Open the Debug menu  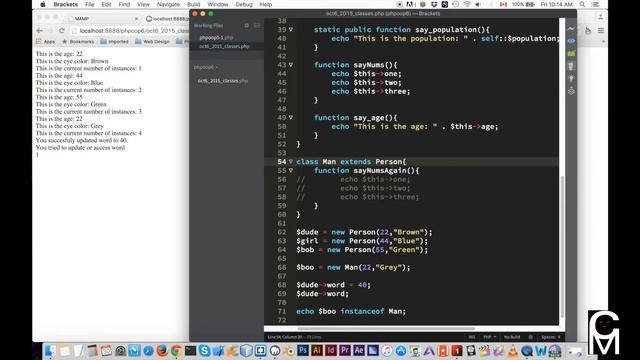click(244, 4)
